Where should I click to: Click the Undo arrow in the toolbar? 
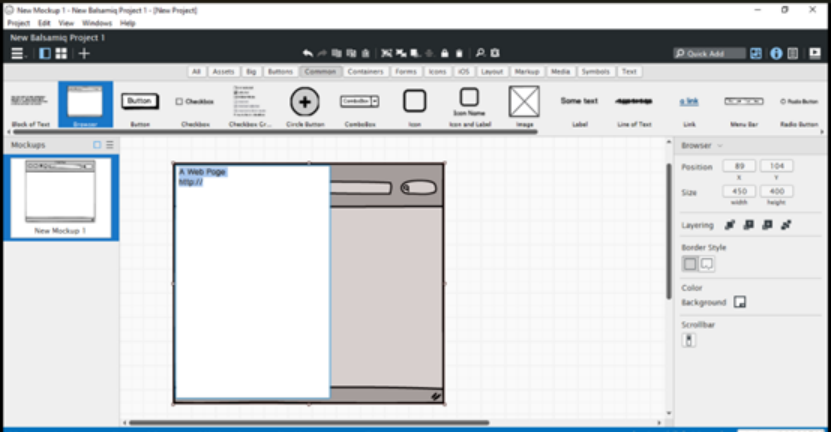pyautogui.click(x=307, y=53)
